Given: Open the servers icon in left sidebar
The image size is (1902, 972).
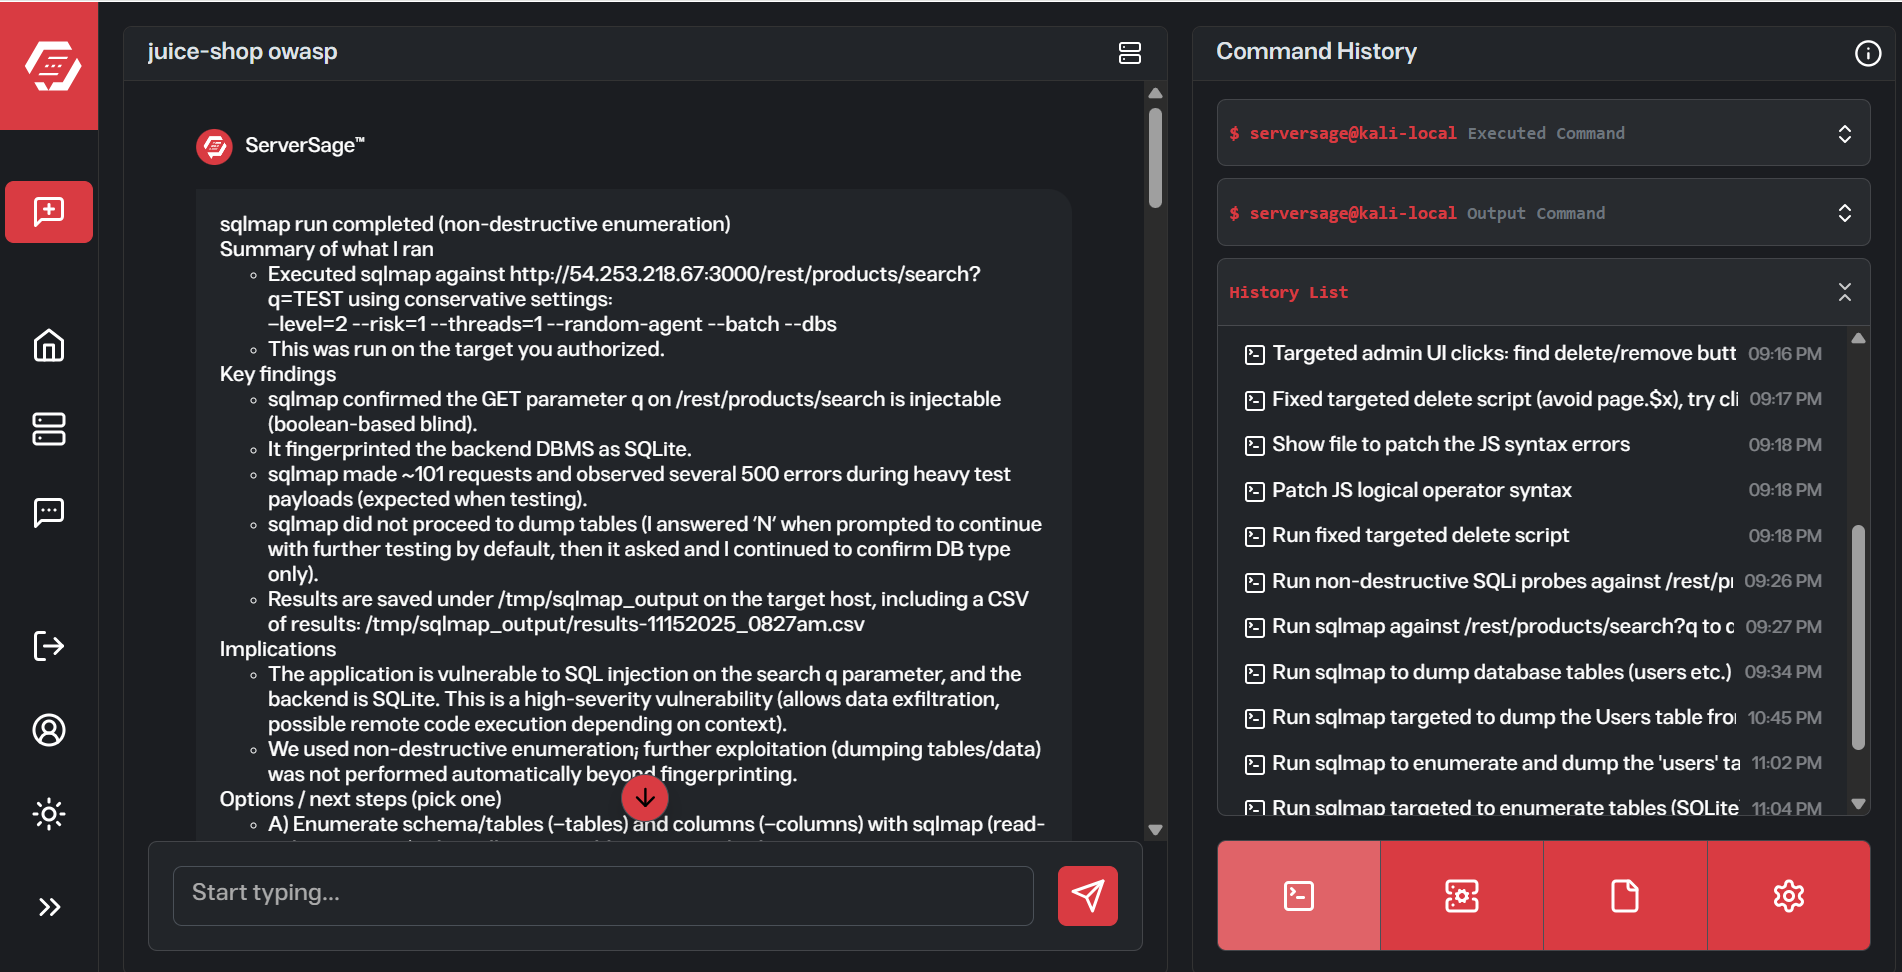Looking at the screenshot, I should tap(49, 429).
